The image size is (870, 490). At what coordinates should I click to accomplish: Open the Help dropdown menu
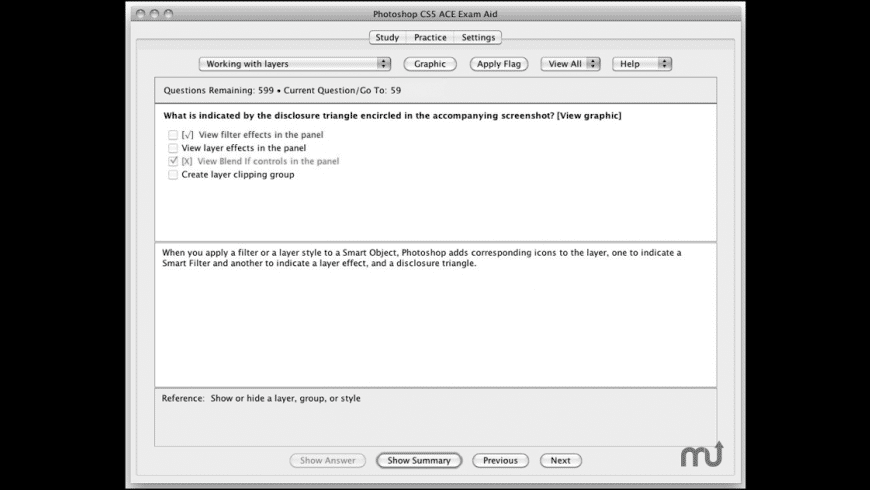pos(642,64)
